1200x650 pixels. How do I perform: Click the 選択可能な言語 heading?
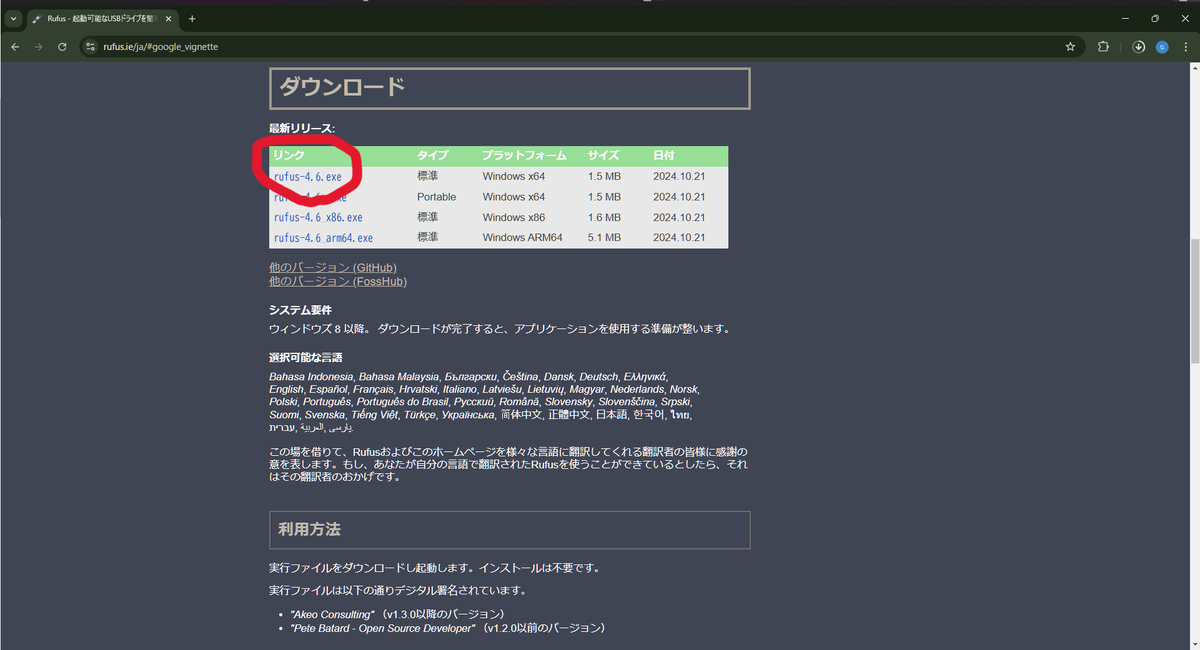click(x=306, y=357)
